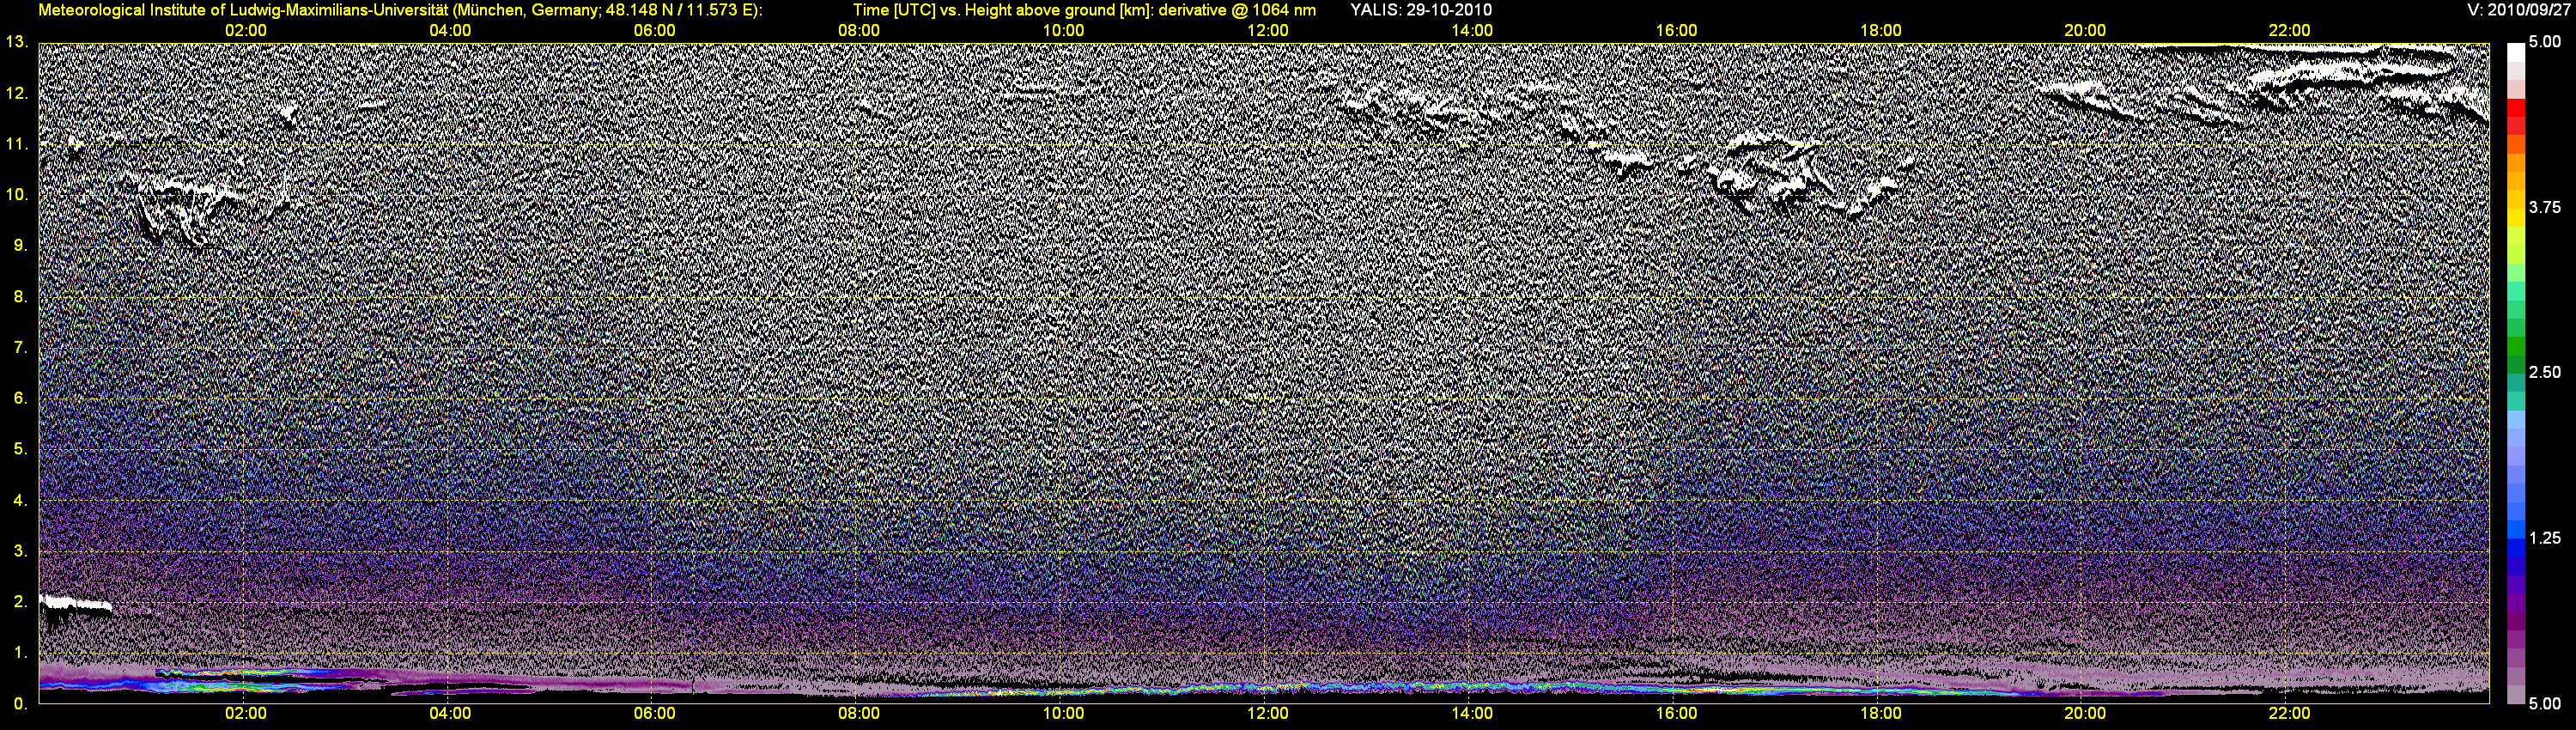The width and height of the screenshot is (2576, 730).
Task: Click the 7. km height axis label
Action: (x=20, y=347)
